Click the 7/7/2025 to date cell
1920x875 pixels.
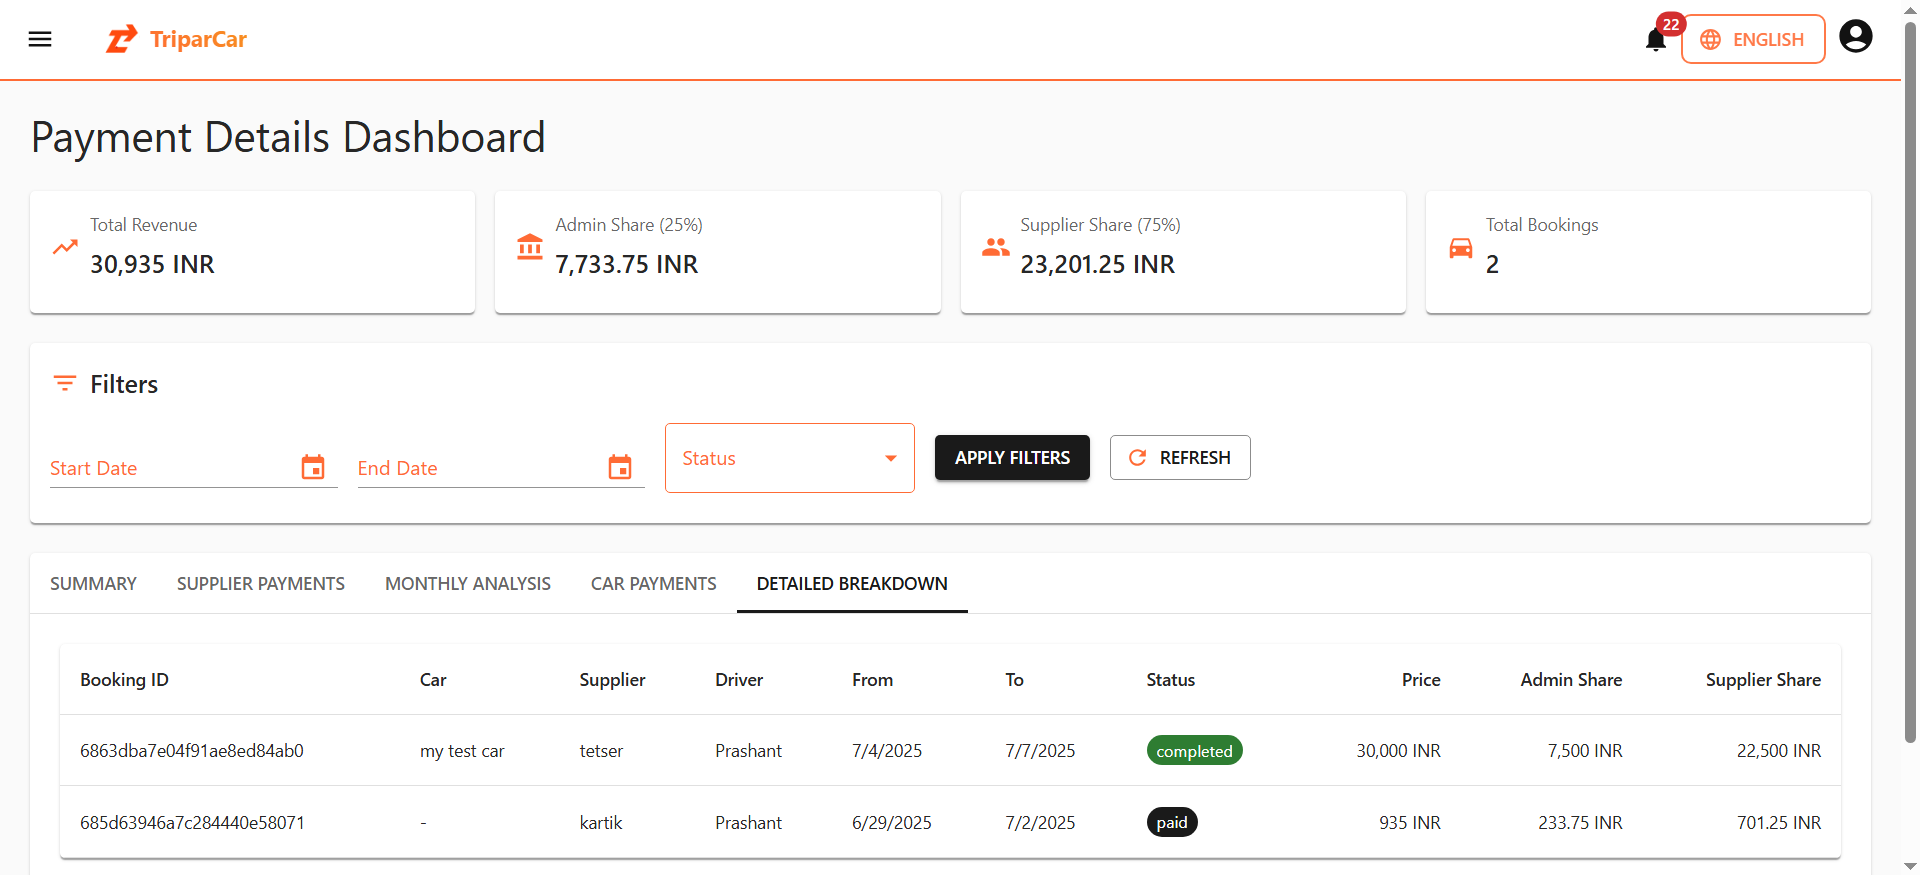click(1040, 751)
